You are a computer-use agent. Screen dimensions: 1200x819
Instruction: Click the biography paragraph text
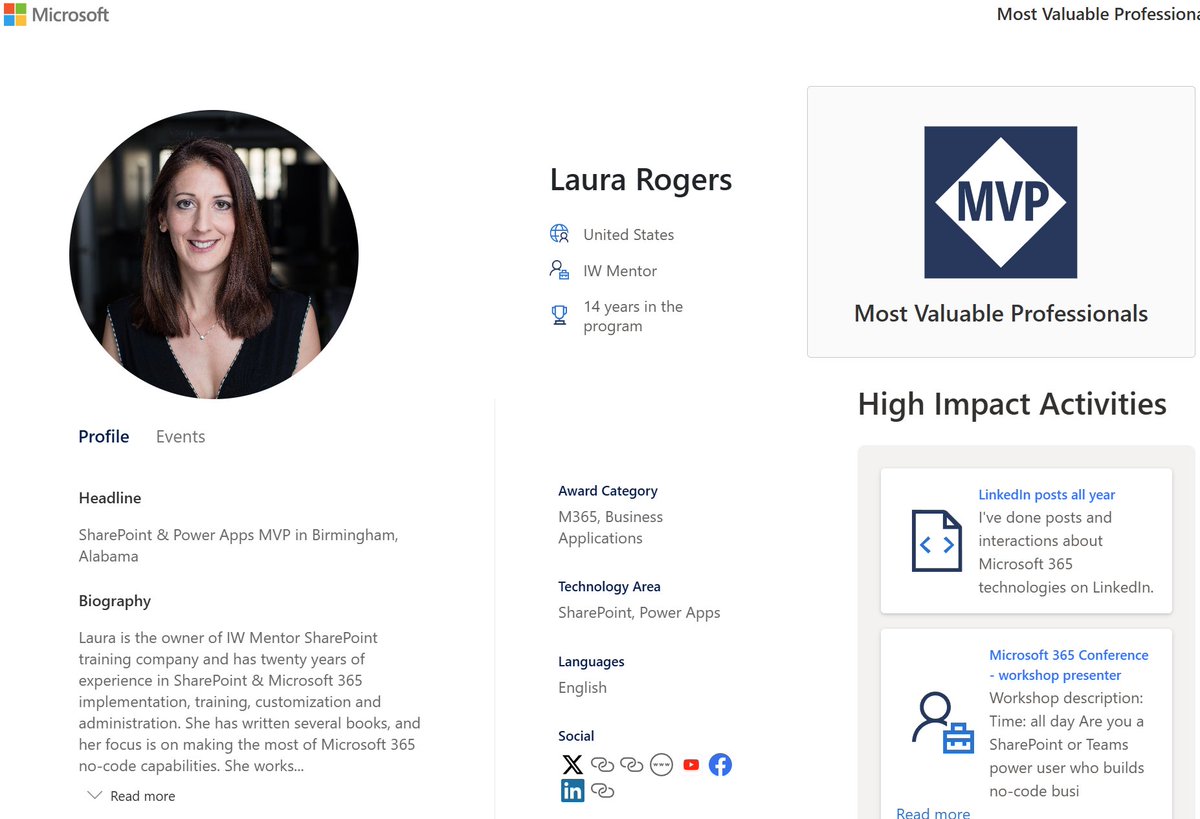tap(250, 702)
